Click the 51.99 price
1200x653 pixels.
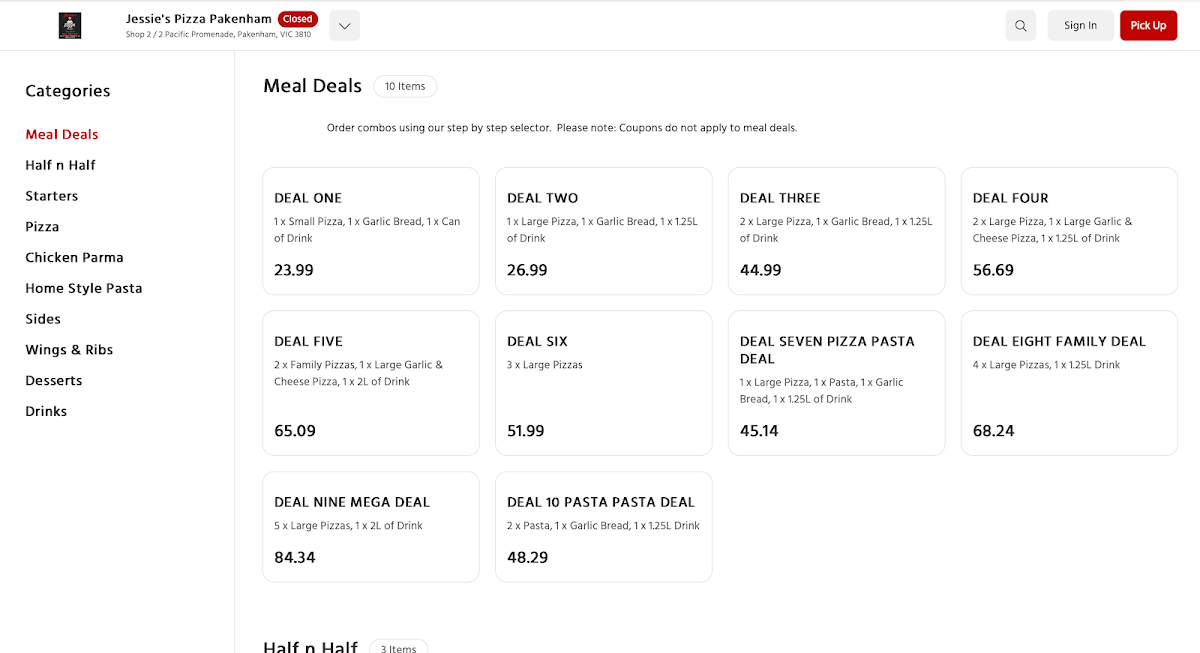point(526,431)
